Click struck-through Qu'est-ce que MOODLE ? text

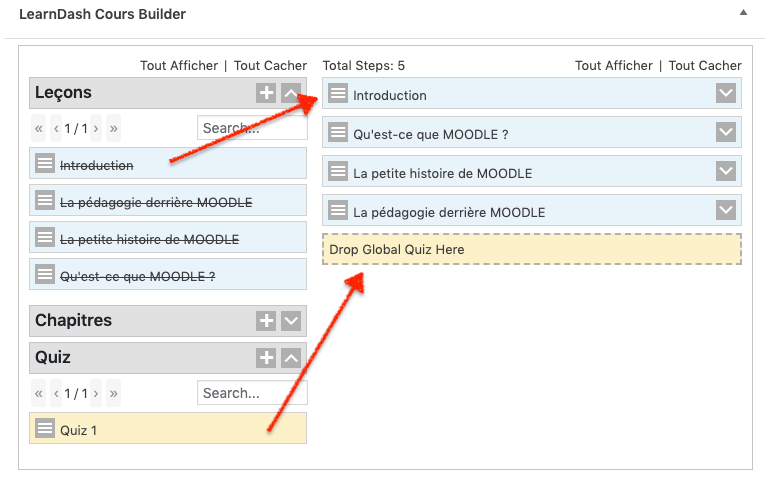pos(138,276)
